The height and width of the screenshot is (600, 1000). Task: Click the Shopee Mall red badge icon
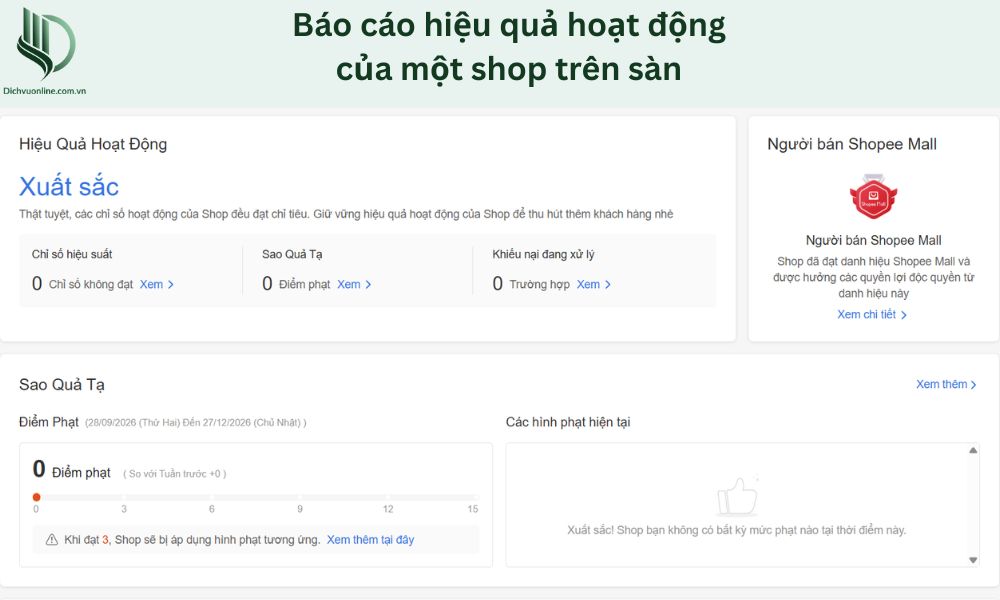[x=873, y=196]
